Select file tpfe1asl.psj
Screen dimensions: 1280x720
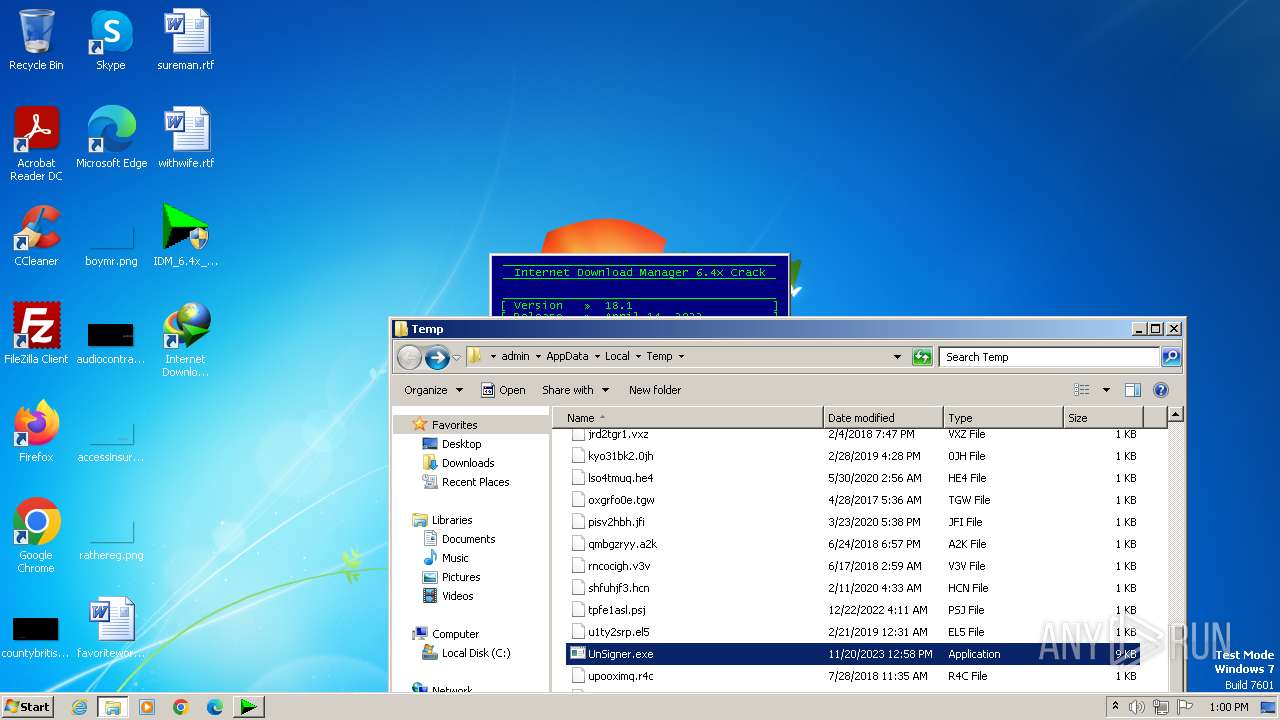[x=616, y=610]
